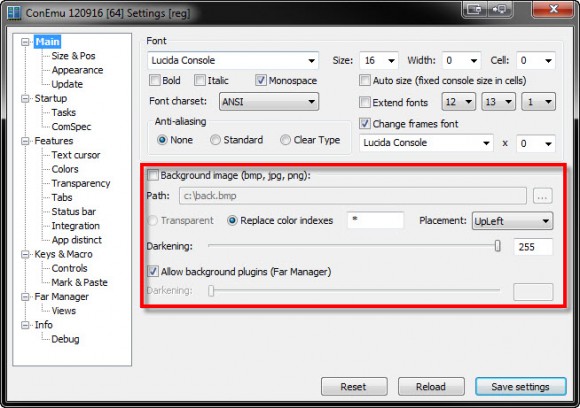Click the Replace color indexes text field

pyautogui.click(x=375, y=220)
